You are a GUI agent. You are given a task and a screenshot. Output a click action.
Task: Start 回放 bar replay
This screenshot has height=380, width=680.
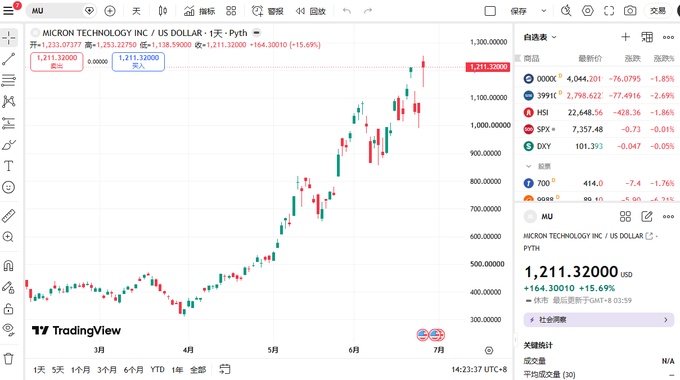click(311, 11)
